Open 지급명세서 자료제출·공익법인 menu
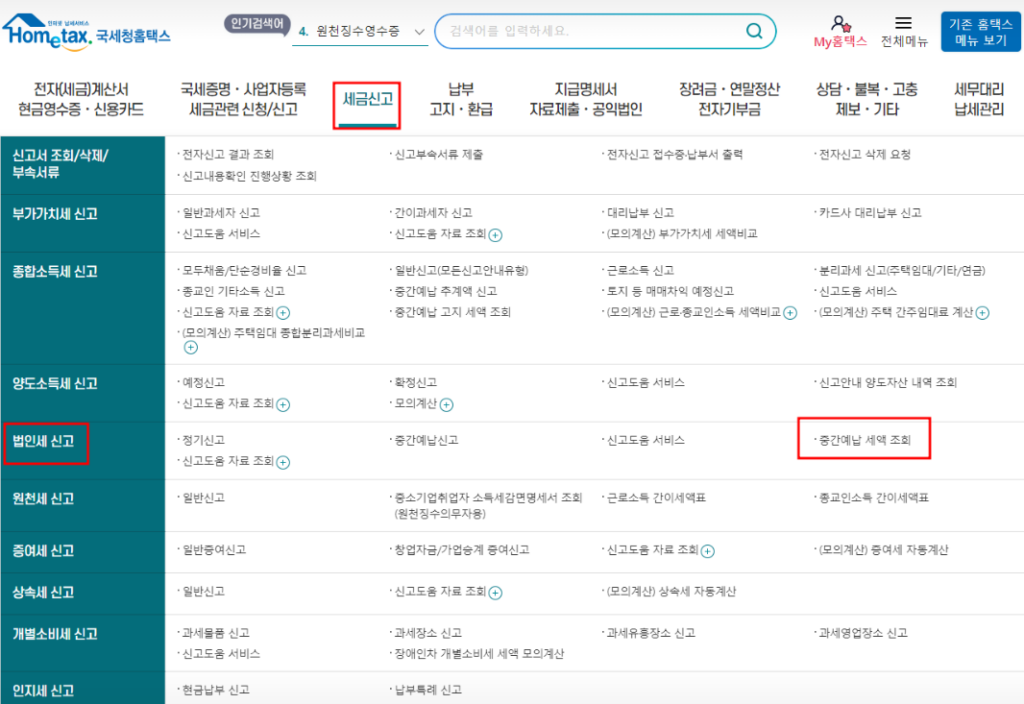The width and height of the screenshot is (1024, 704). pyautogui.click(x=586, y=99)
